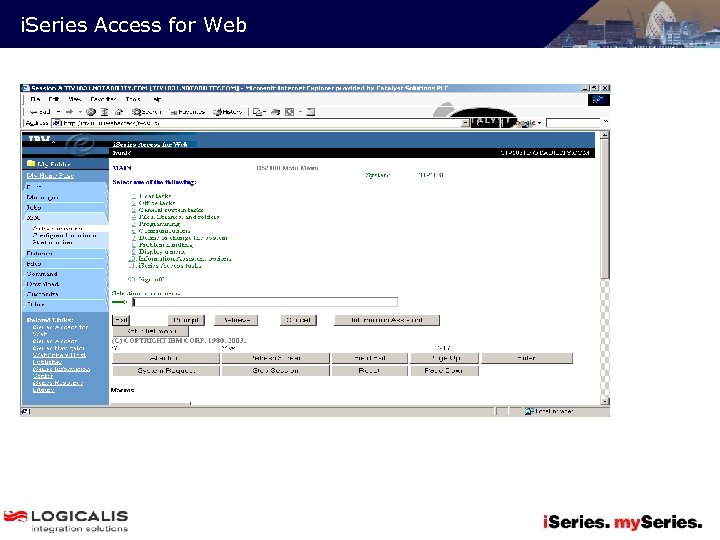Click the System Request button
This screenshot has height=540, width=720.
coord(166,371)
